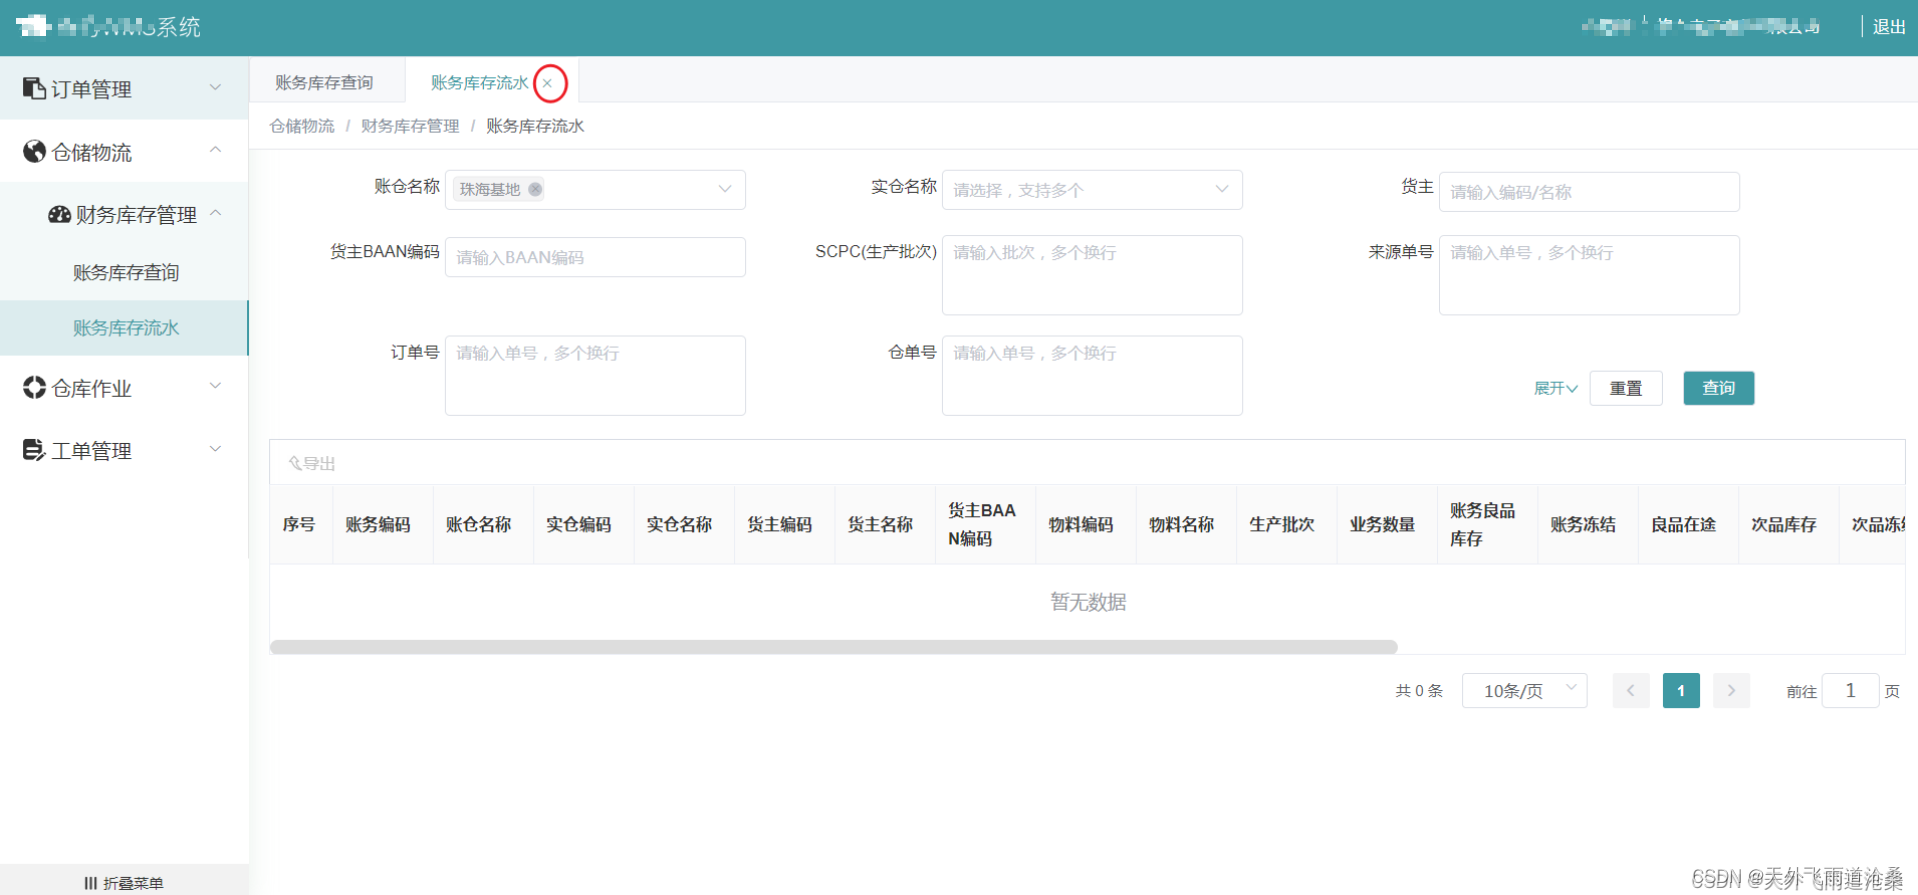This screenshot has width=1918, height=895.
Task: Focus the 前往 page number field
Action: pos(1850,690)
